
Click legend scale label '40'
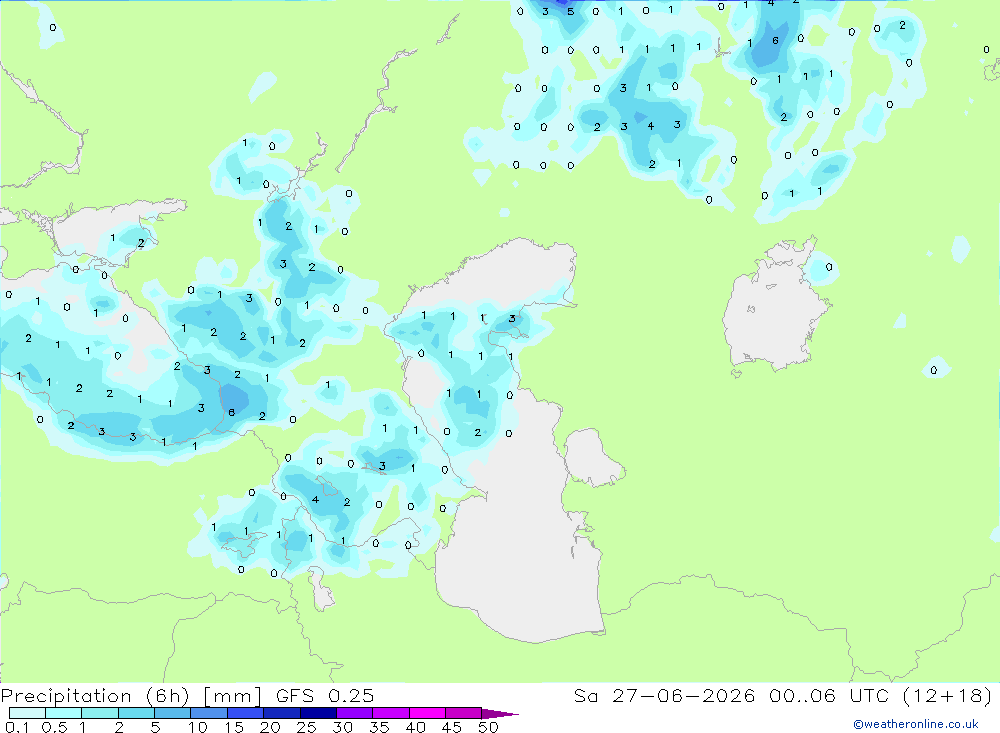(415, 727)
